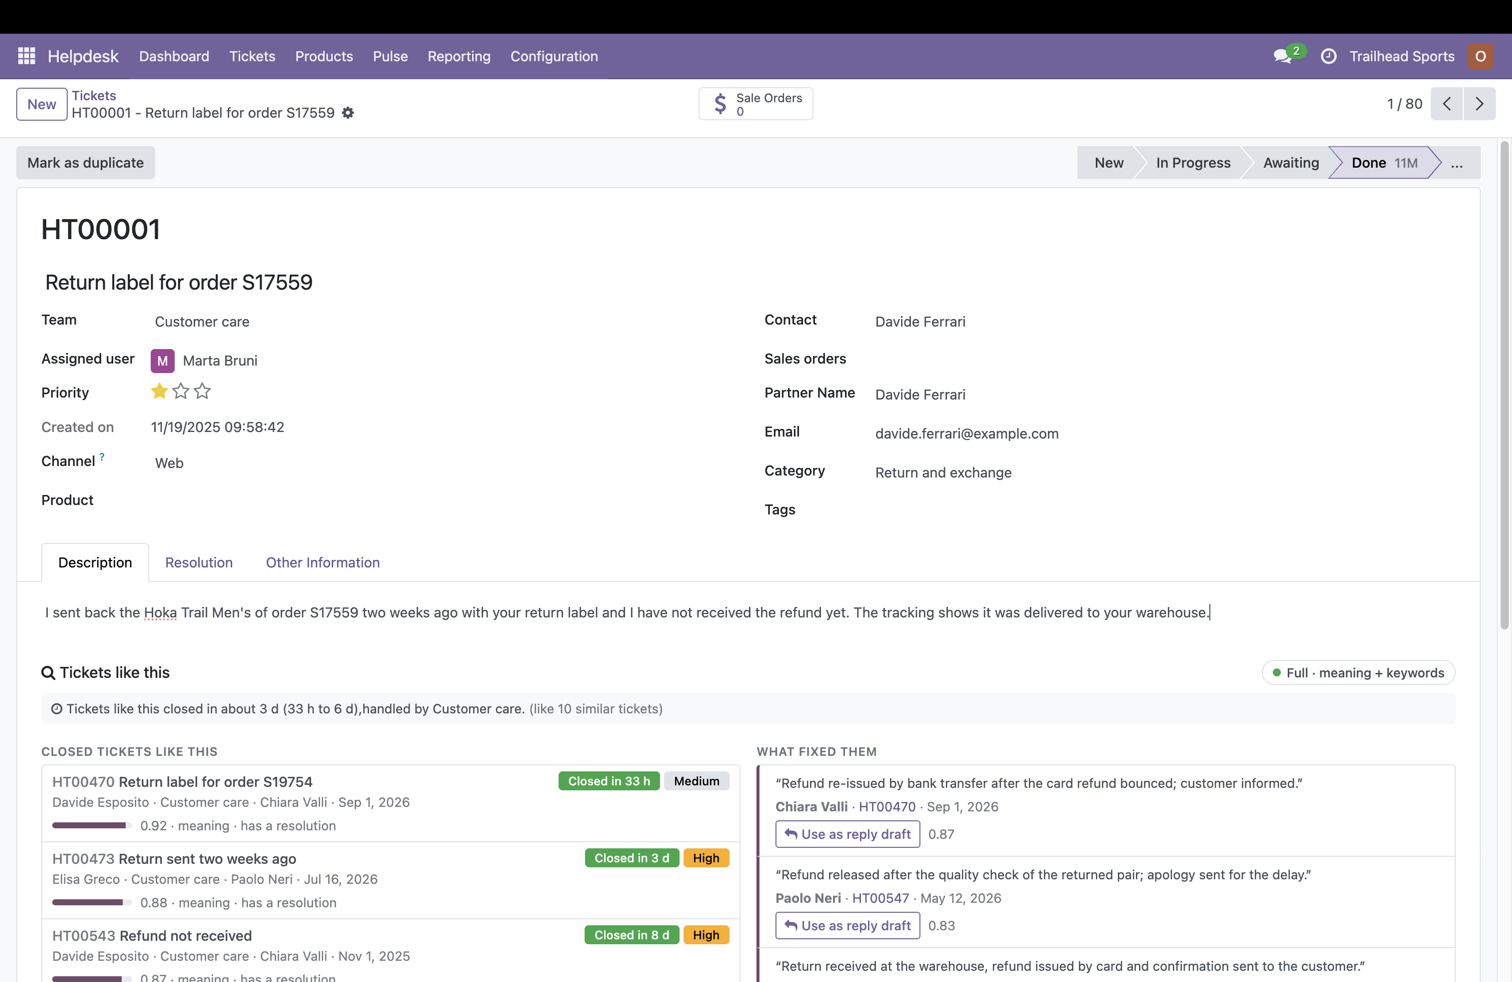Expand the more stages ellipsis
The image size is (1512, 982).
pos(1457,163)
